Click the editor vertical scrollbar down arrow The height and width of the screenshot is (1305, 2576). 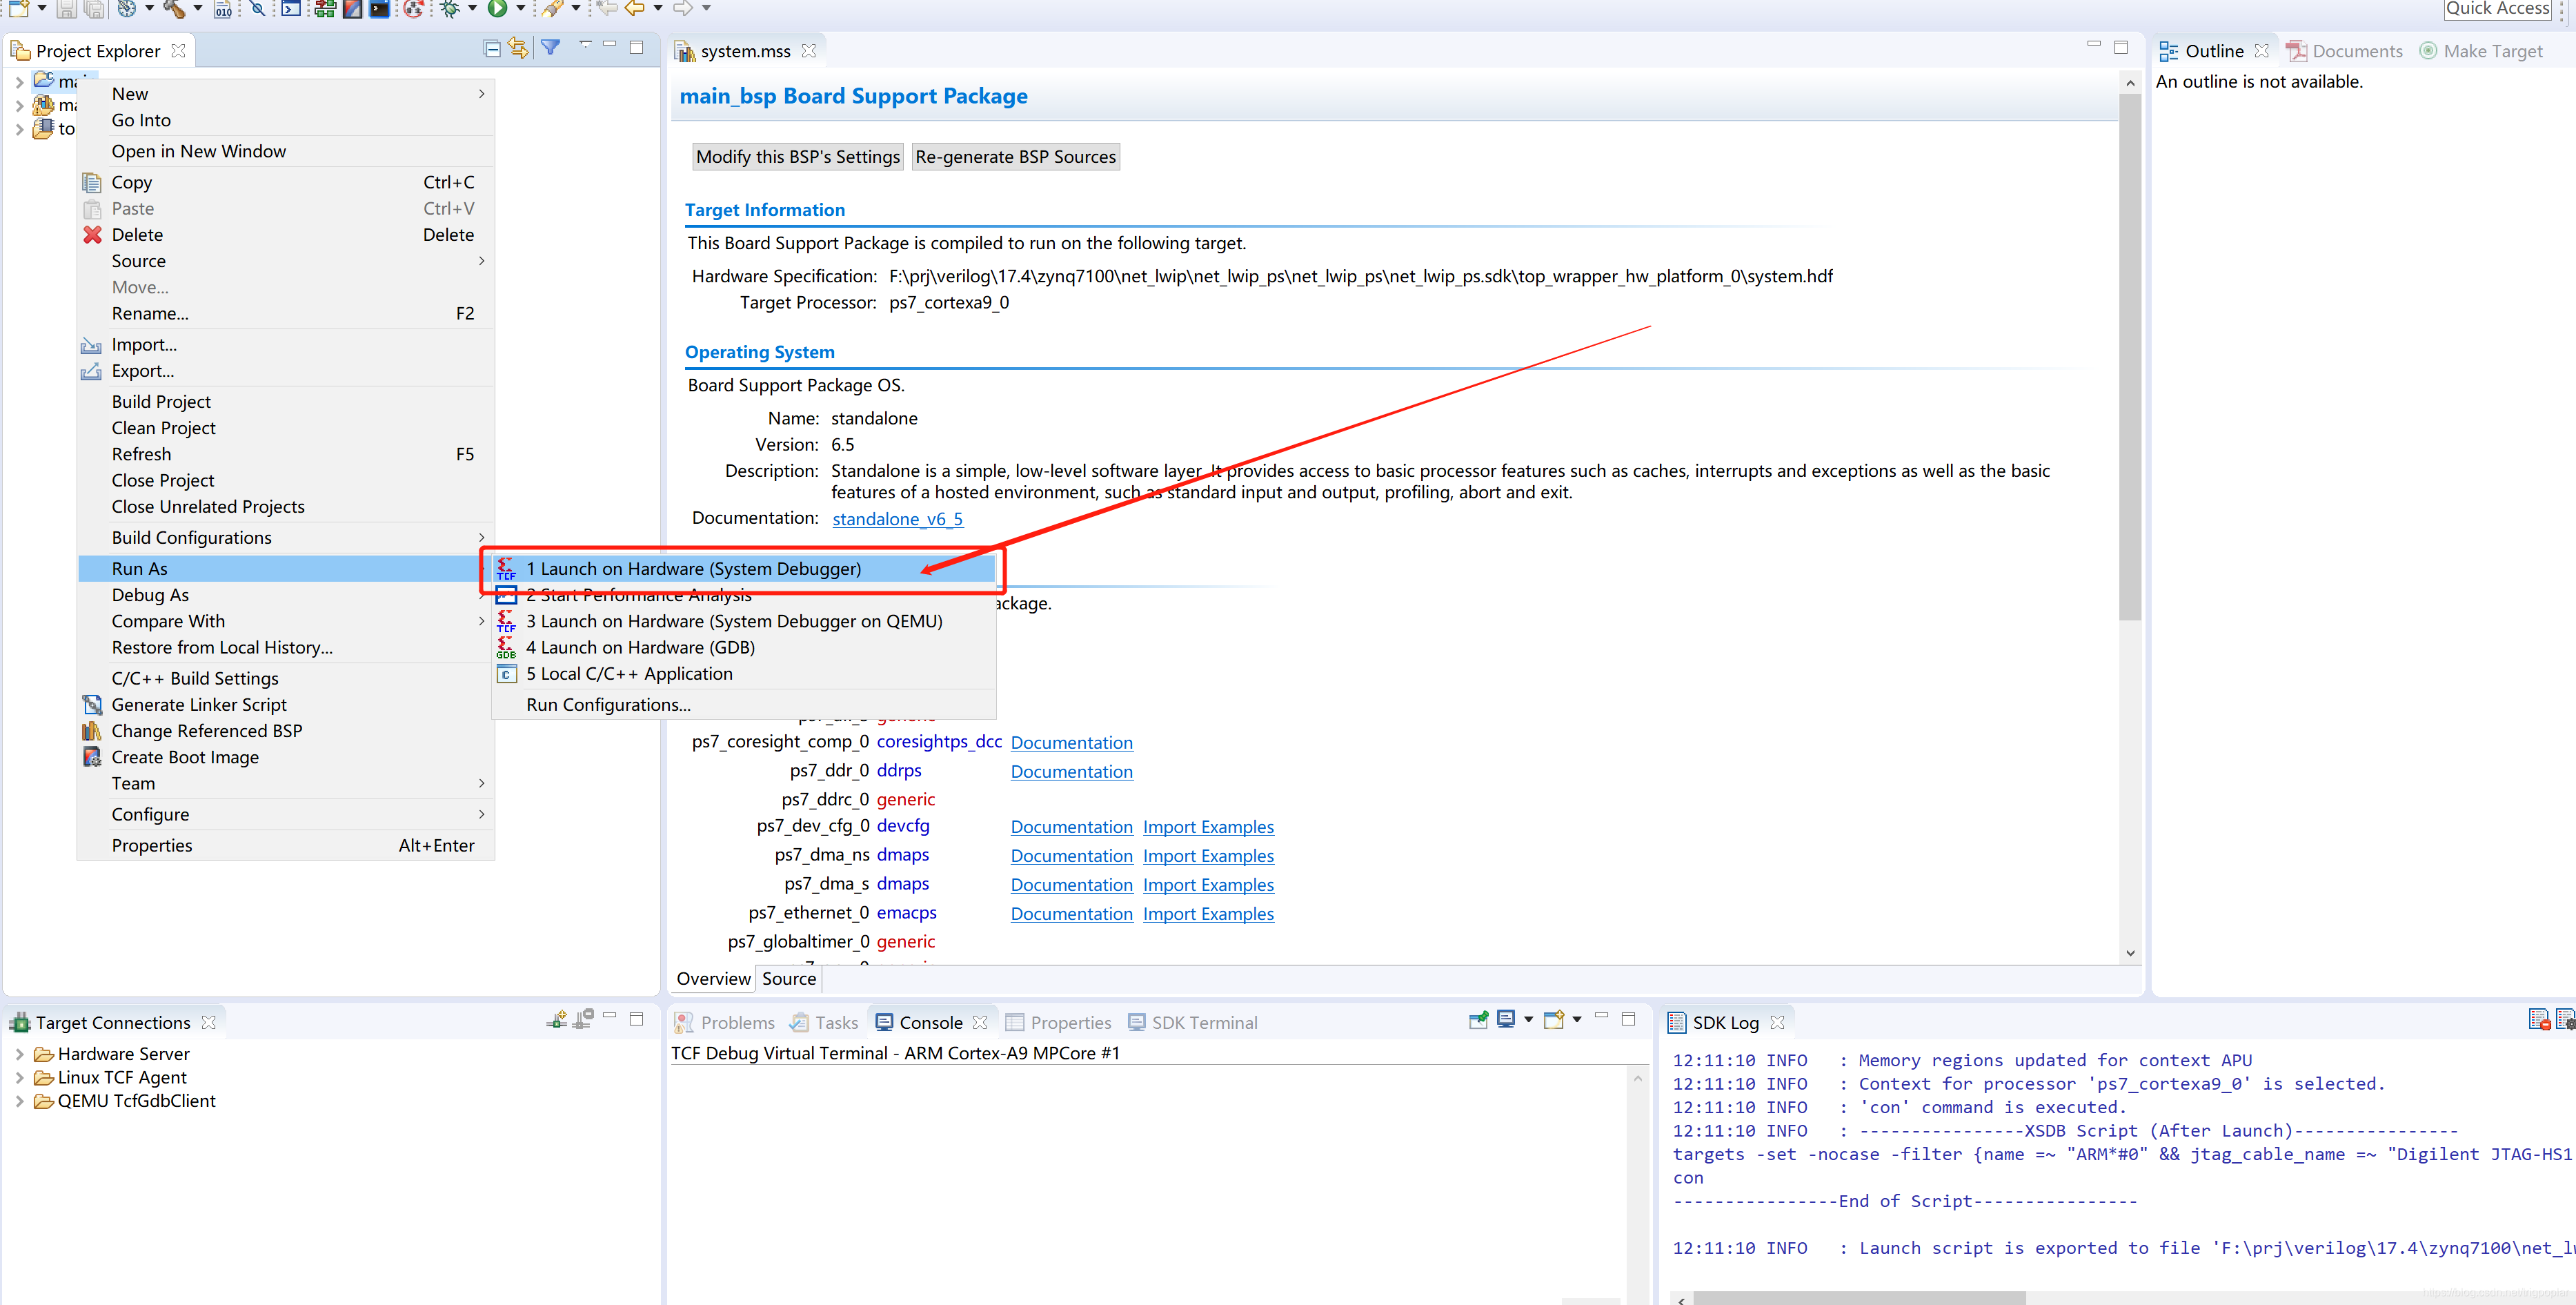point(2130,953)
